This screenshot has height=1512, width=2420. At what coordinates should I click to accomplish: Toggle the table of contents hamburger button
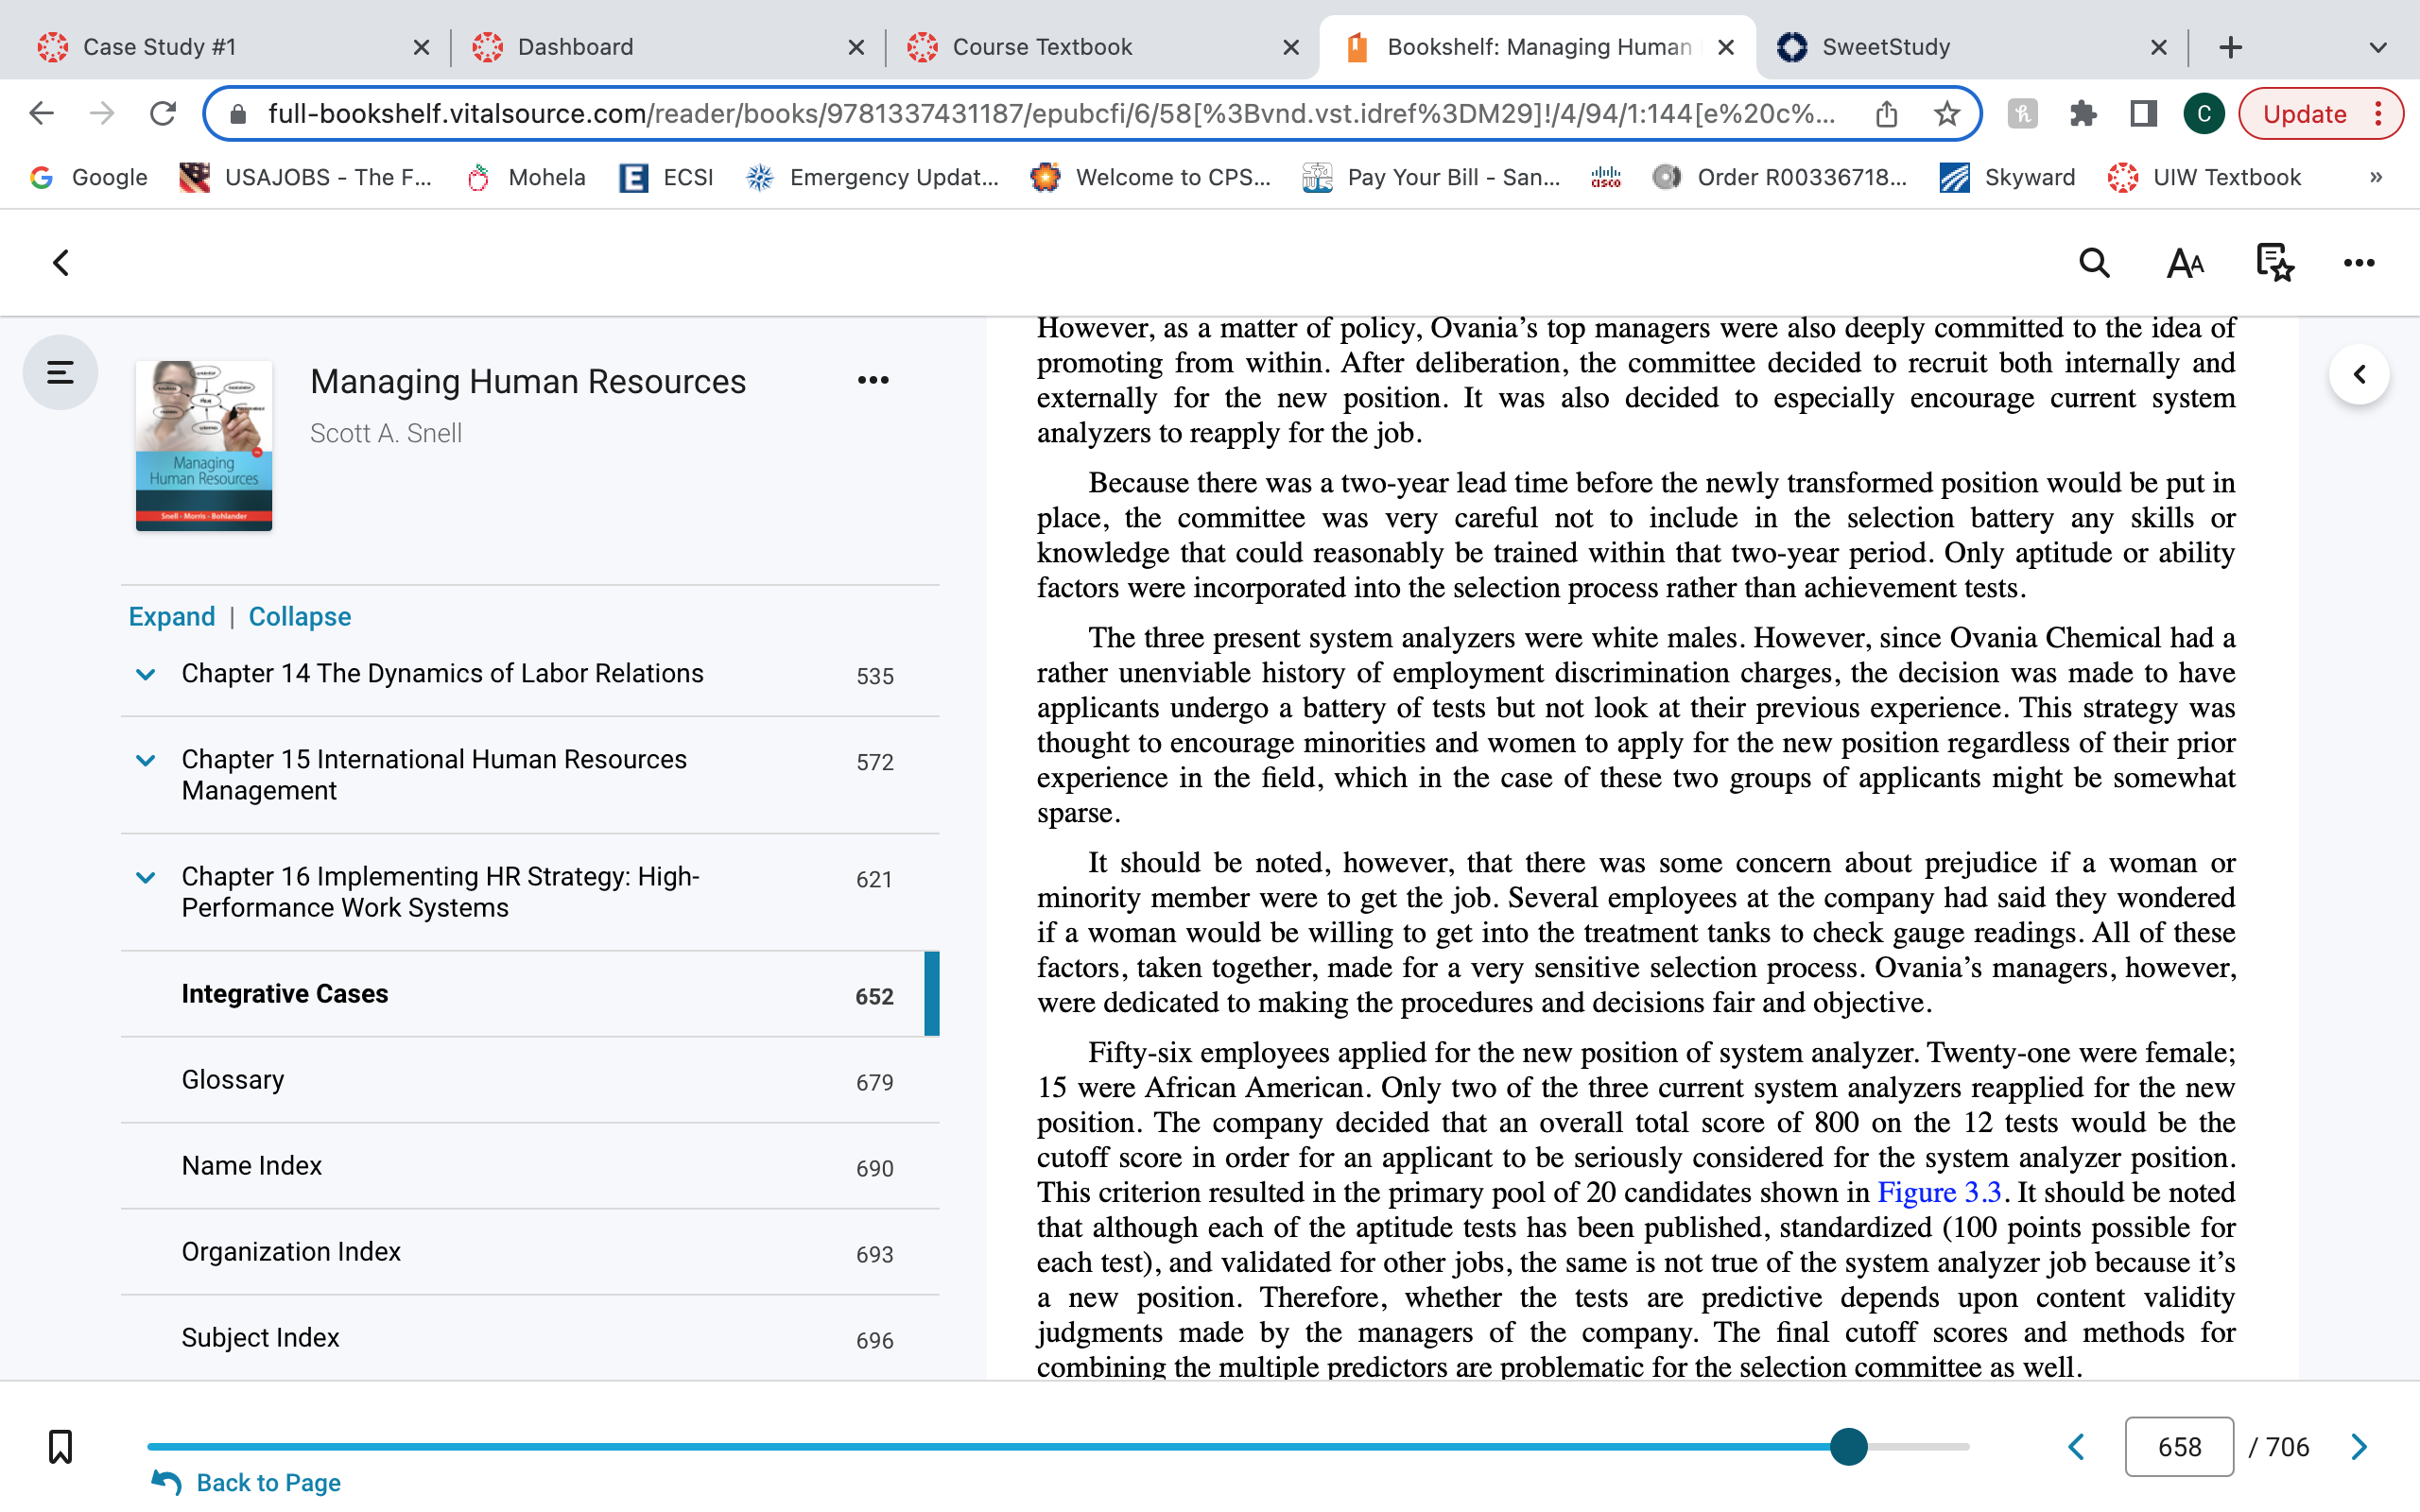(60, 373)
